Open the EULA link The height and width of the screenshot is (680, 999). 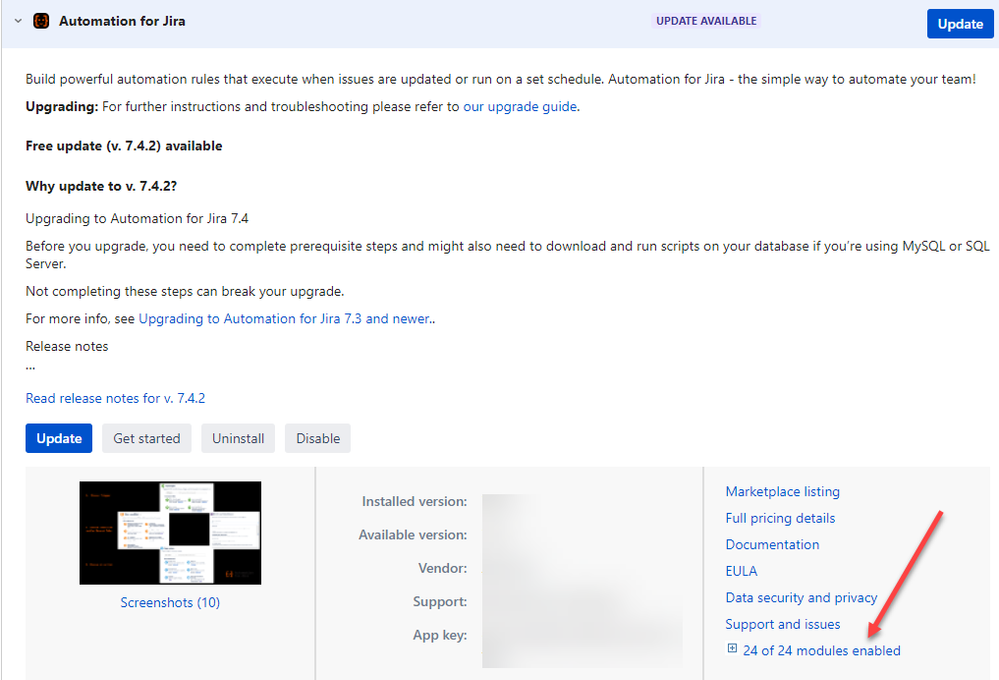741,571
